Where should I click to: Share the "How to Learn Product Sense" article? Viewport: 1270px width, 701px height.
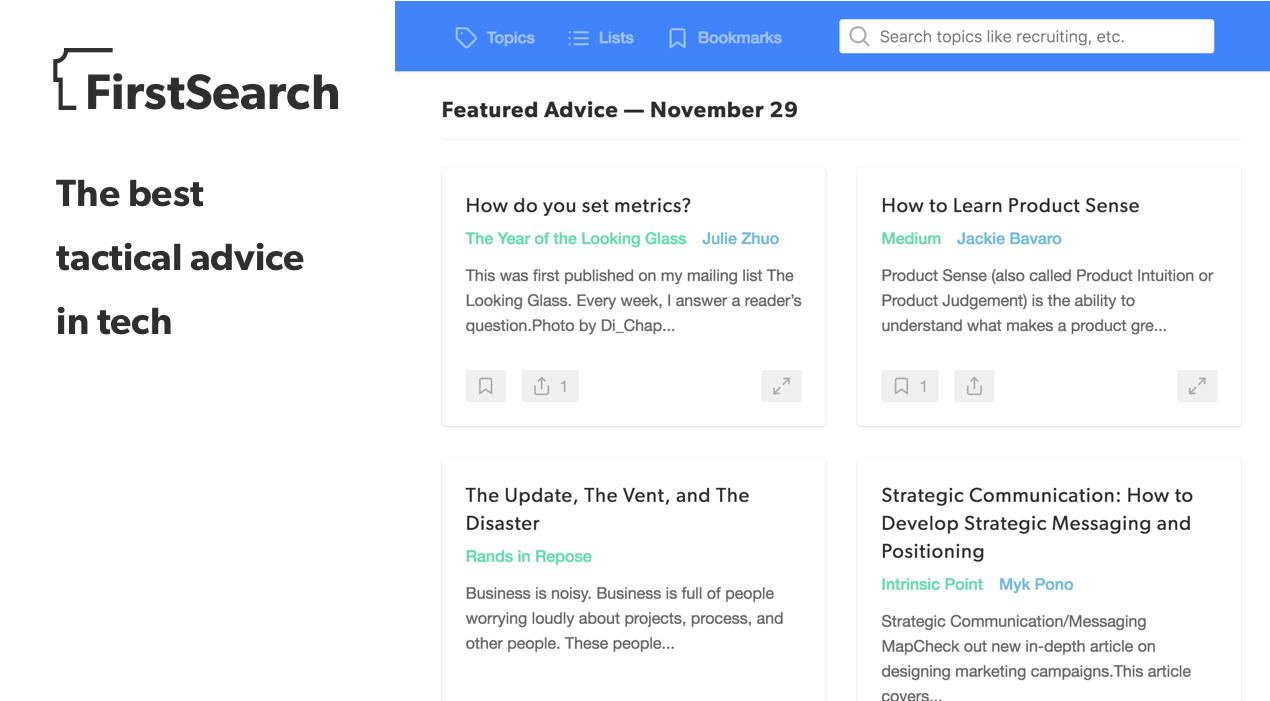(974, 386)
